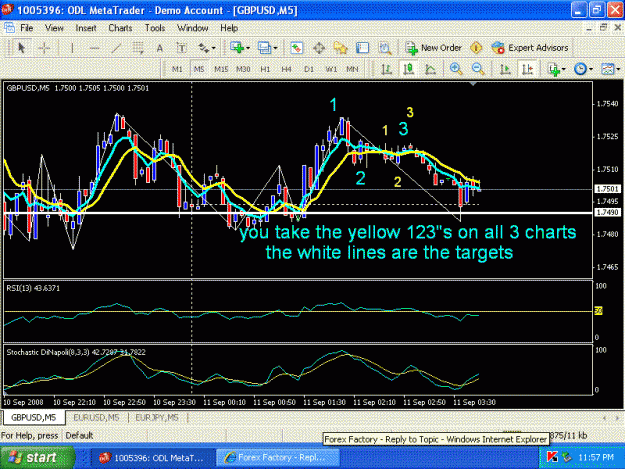
Task: Select the crosshair tool
Action: [44, 48]
